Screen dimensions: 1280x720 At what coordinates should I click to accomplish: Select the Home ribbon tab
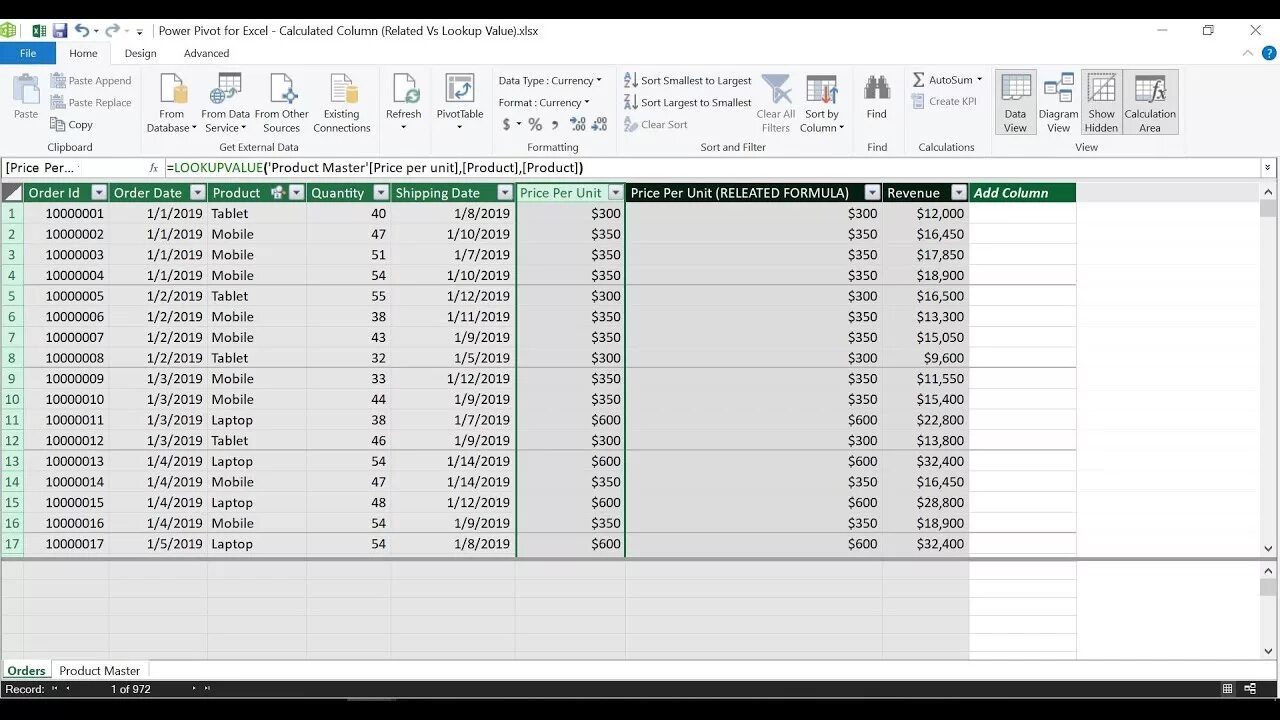(x=83, y=54)
